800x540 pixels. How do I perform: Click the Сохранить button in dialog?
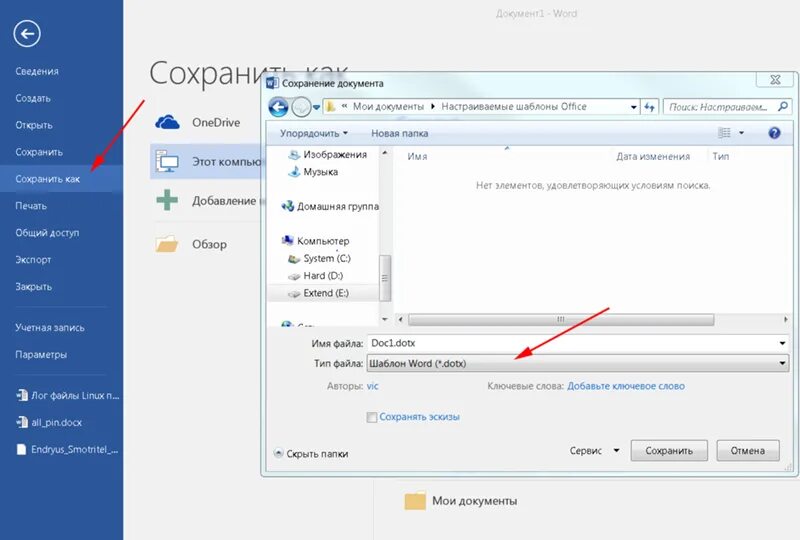tap(669, 451)
